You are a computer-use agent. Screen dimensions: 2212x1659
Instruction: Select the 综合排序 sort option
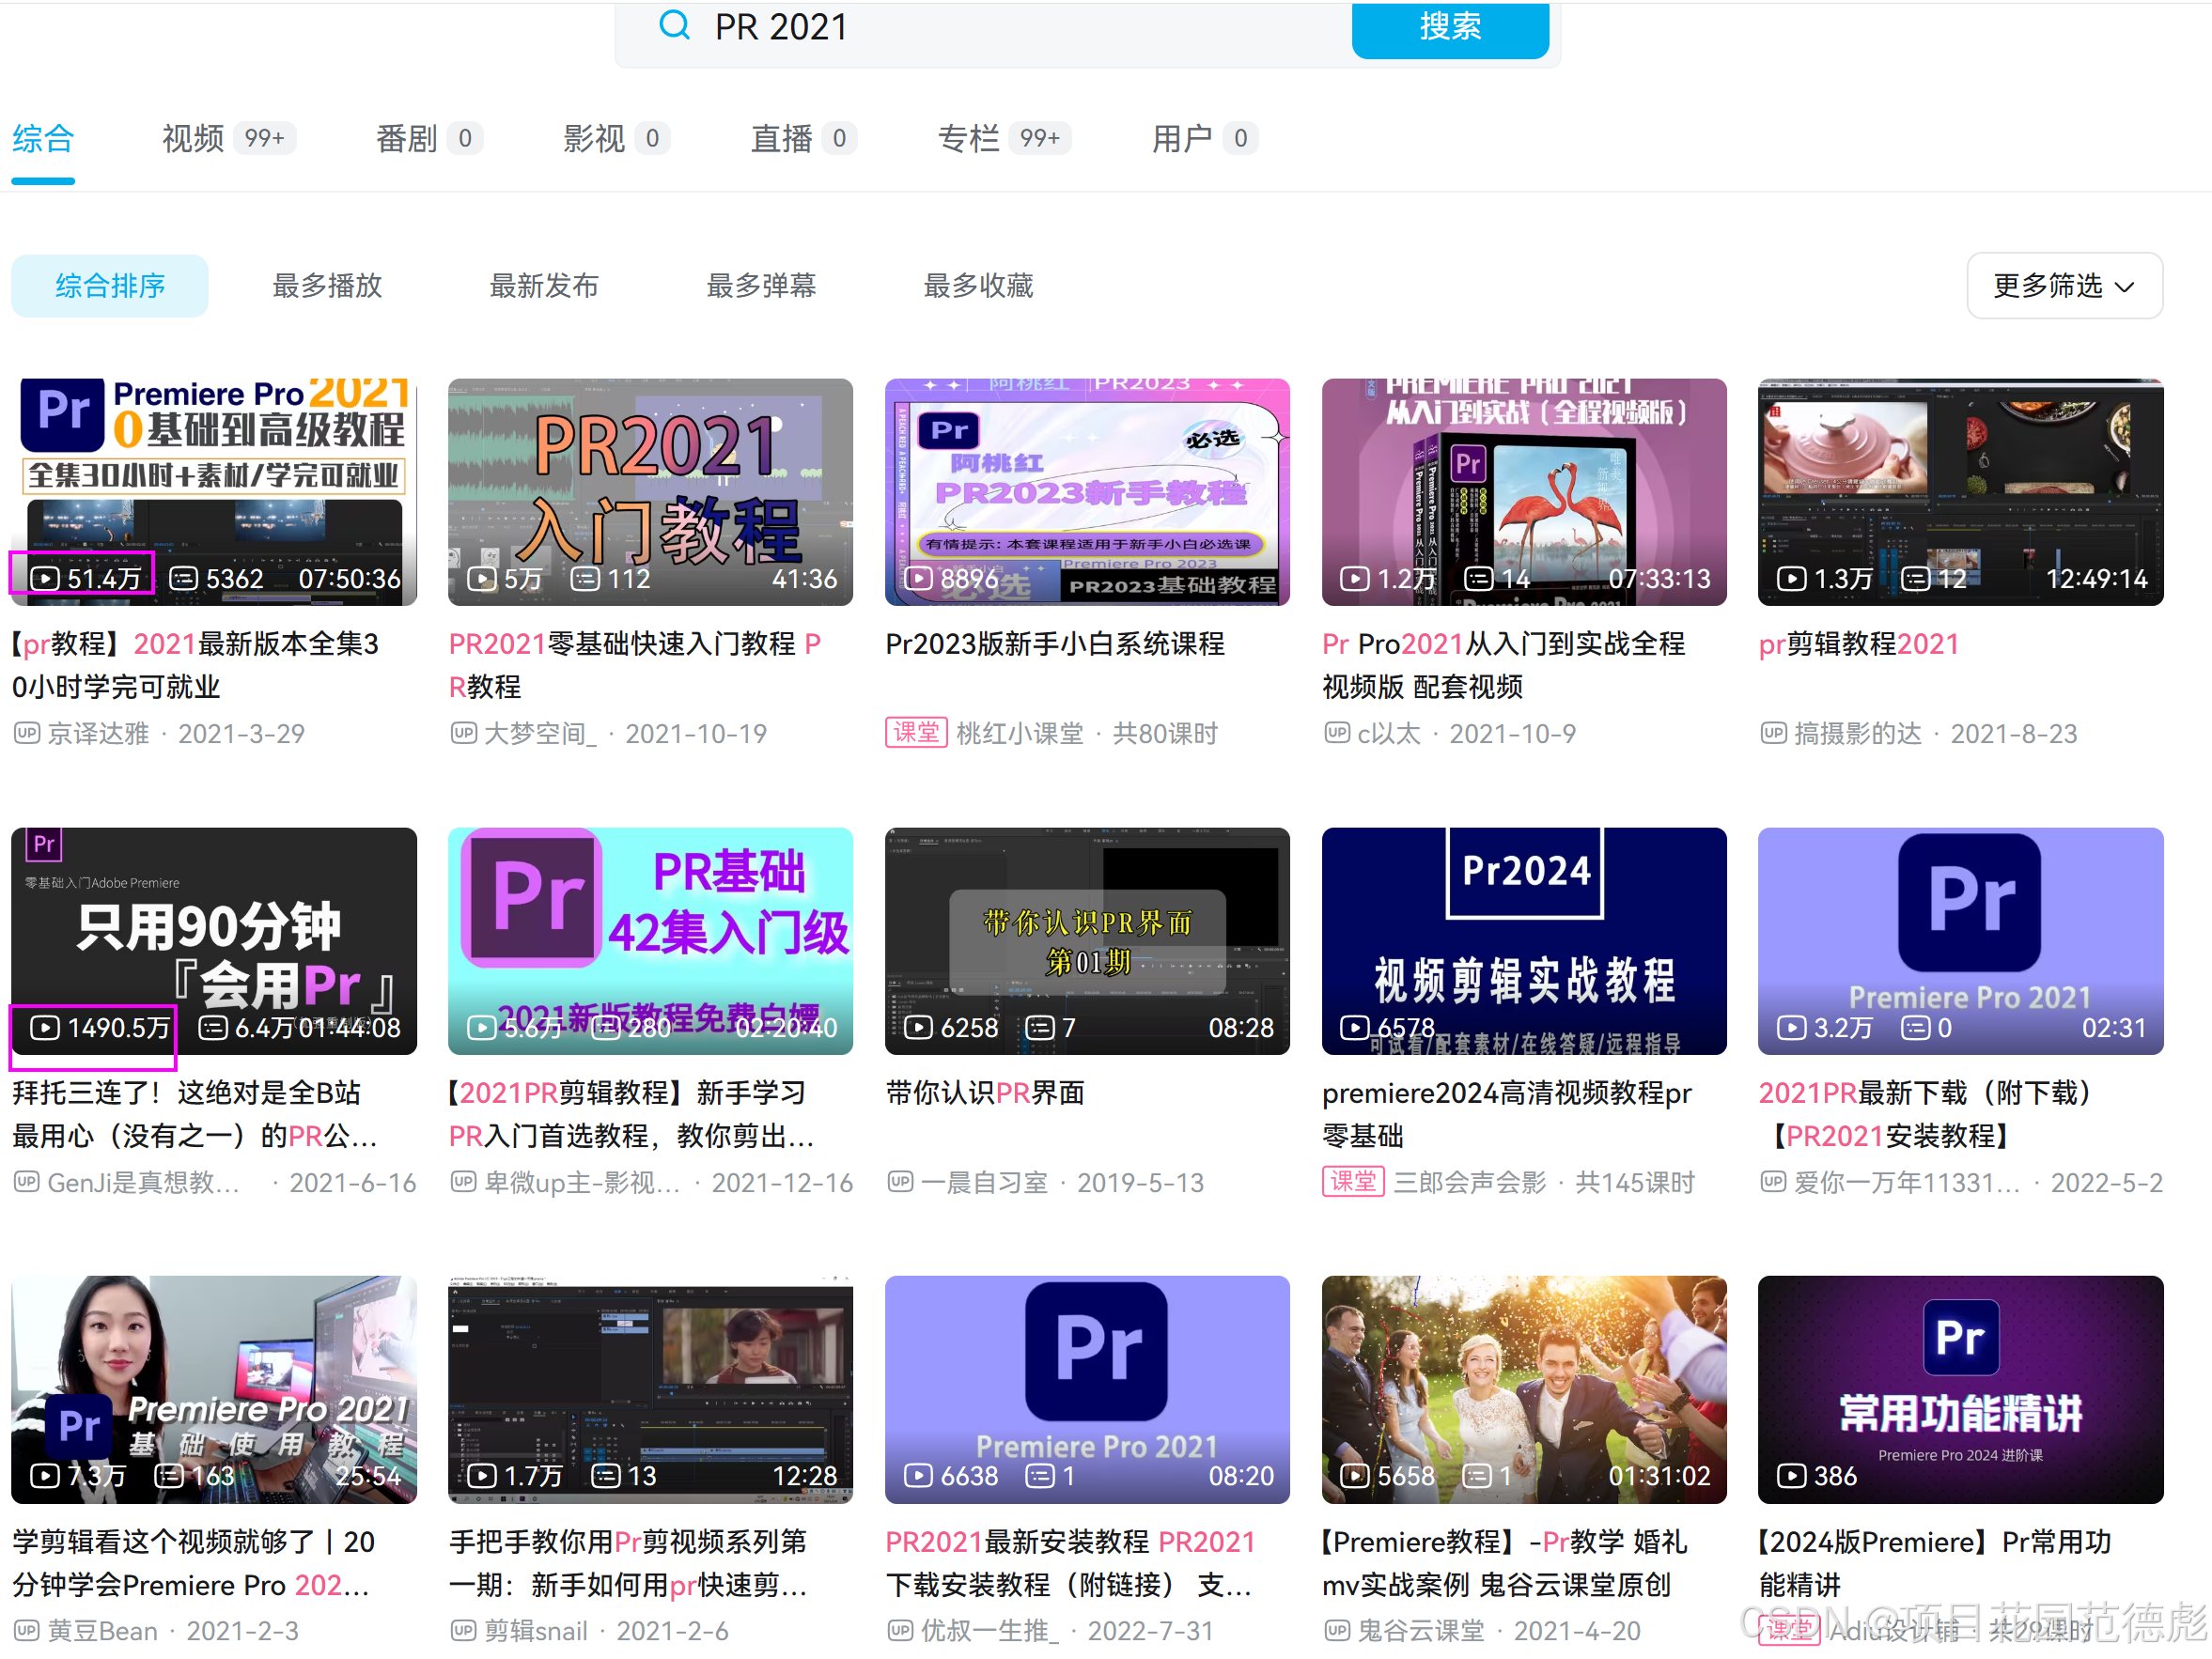click(110, 286)
